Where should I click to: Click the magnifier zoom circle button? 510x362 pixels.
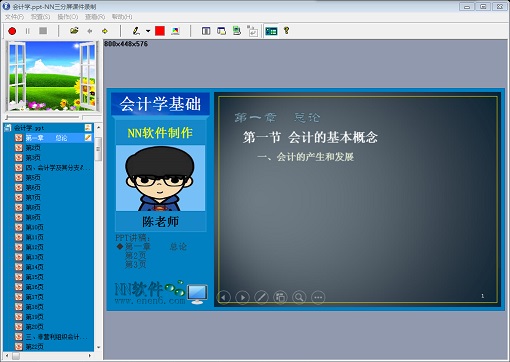click(x=299, y=297)
